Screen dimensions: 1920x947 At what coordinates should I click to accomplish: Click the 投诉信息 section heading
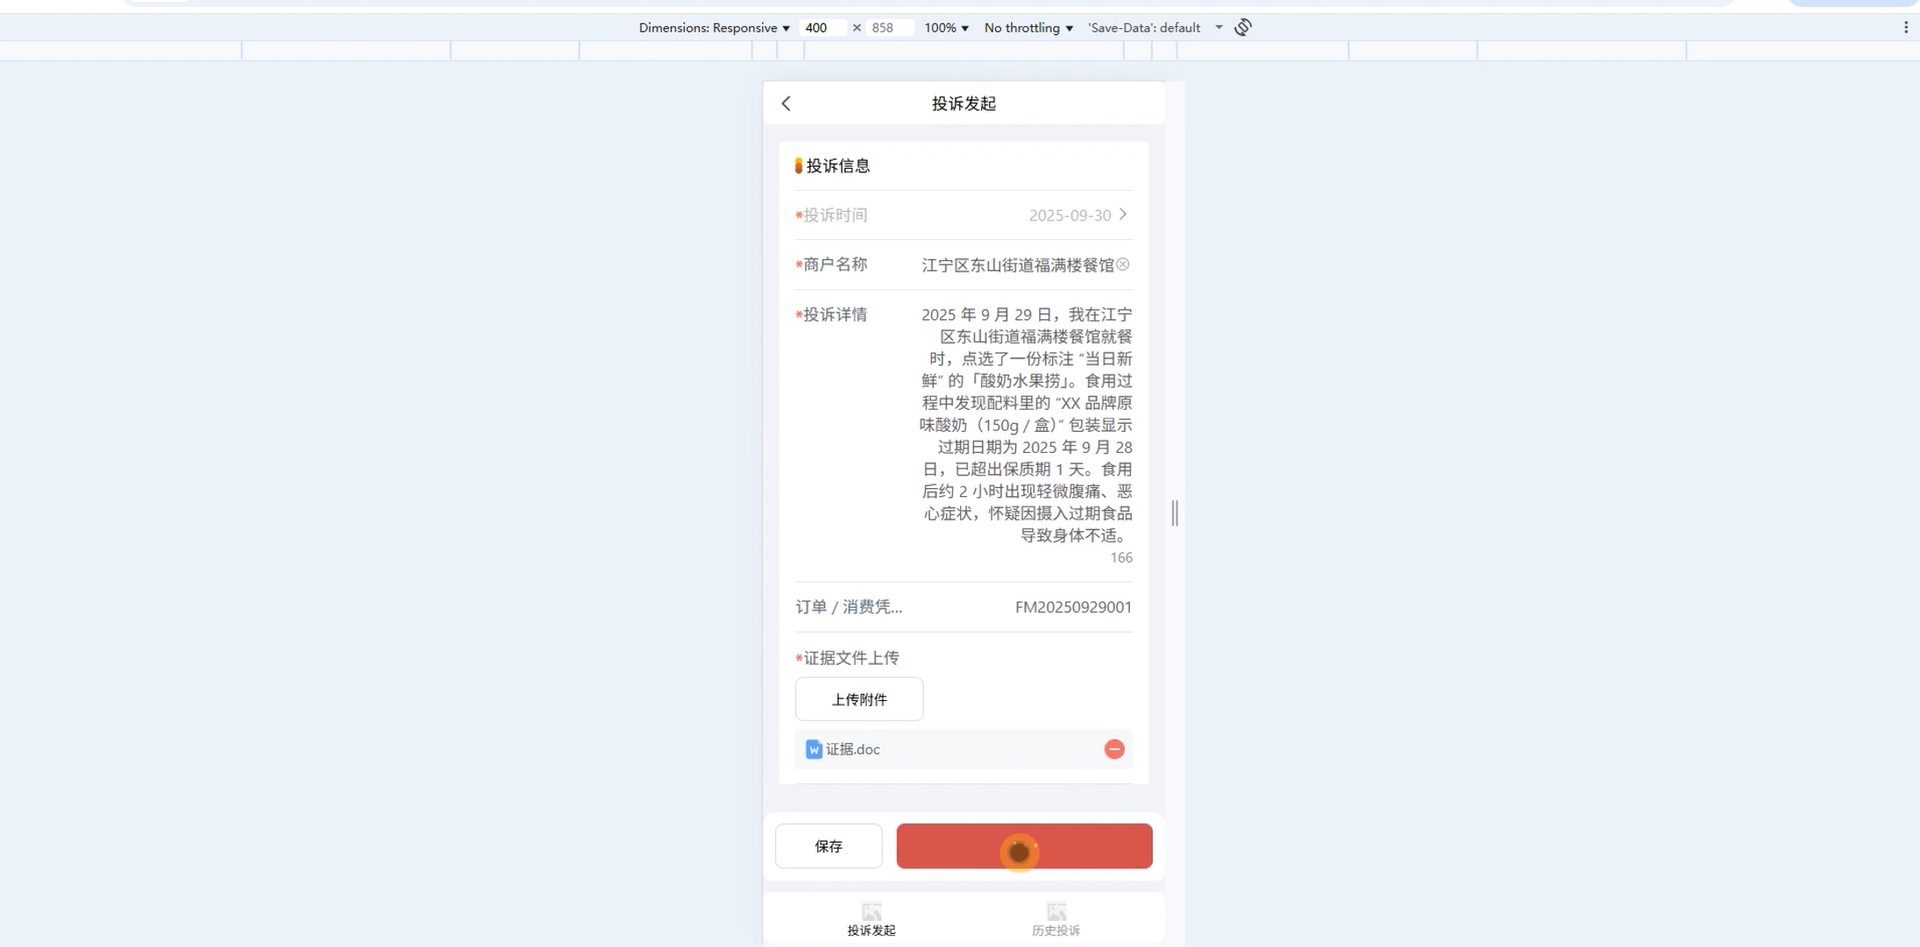point(838,166)
